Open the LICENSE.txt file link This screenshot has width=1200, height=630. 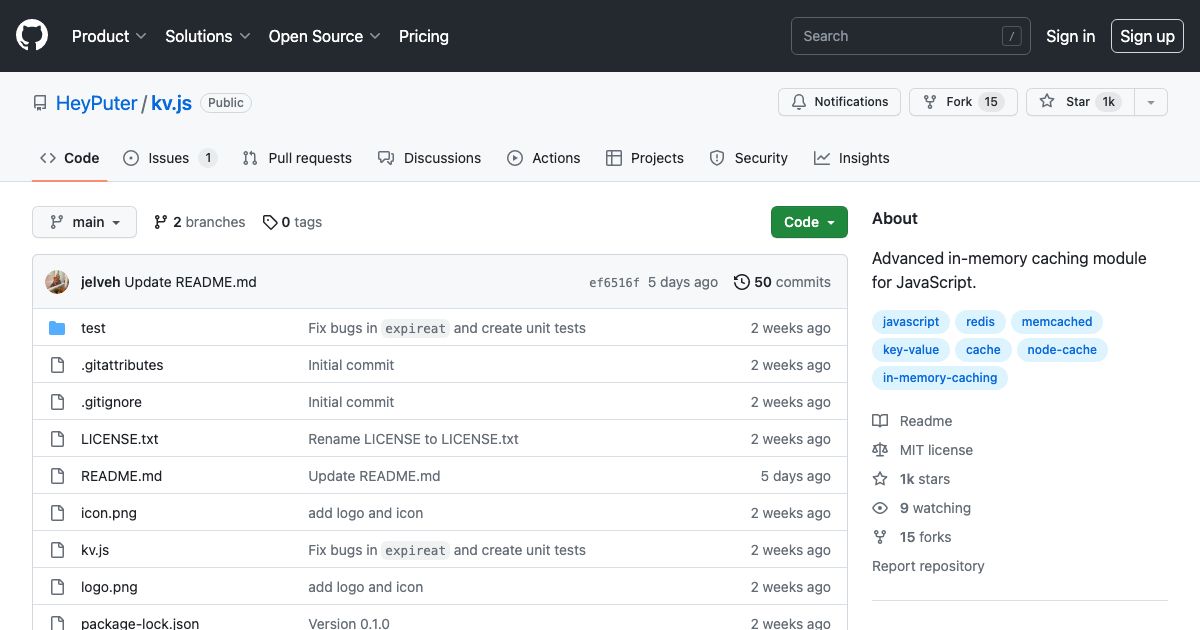[120, 439]
